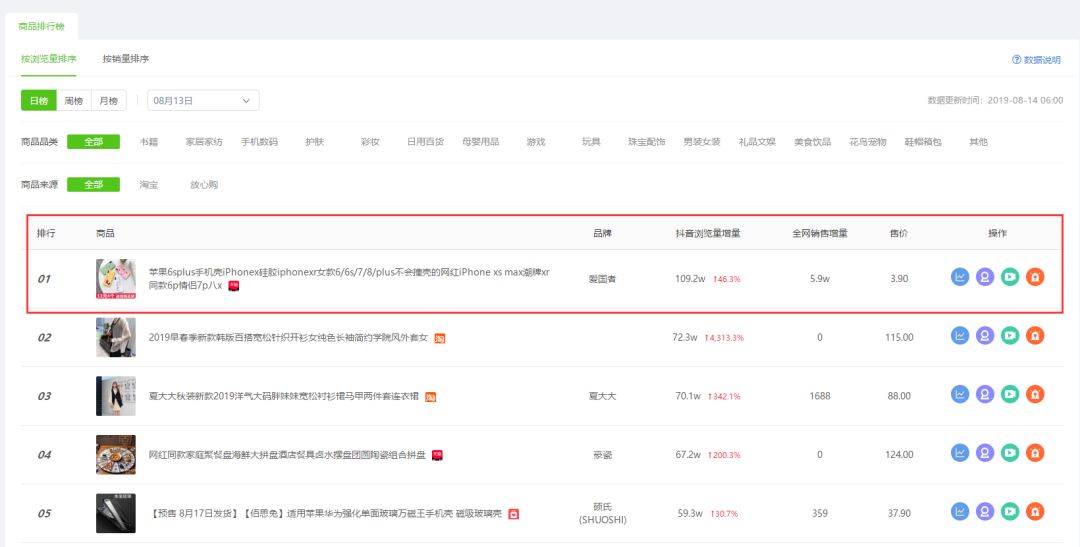
Task: Filter category by 男装女装
Action: tap(702, 142)
